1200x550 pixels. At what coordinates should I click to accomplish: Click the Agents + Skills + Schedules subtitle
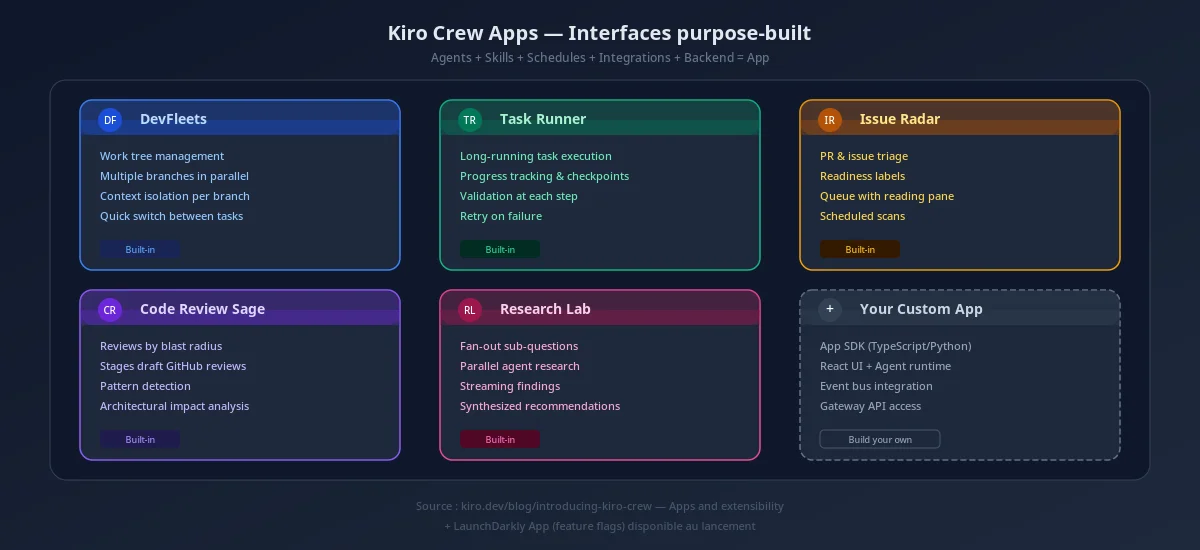click(x=600, y=58)
